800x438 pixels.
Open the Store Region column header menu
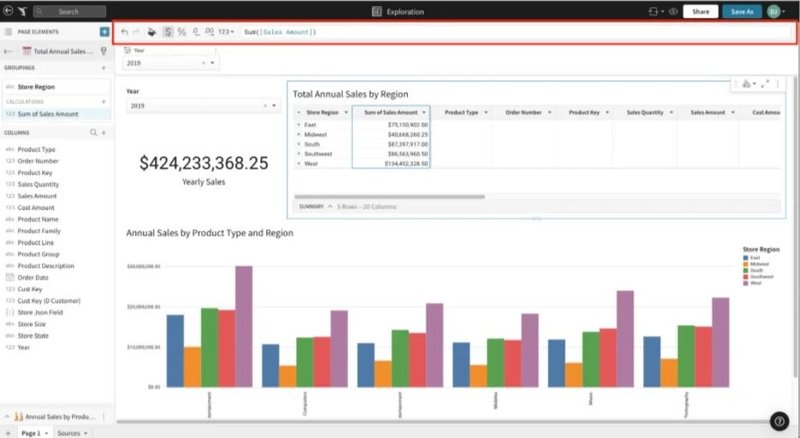coord(346,112)
